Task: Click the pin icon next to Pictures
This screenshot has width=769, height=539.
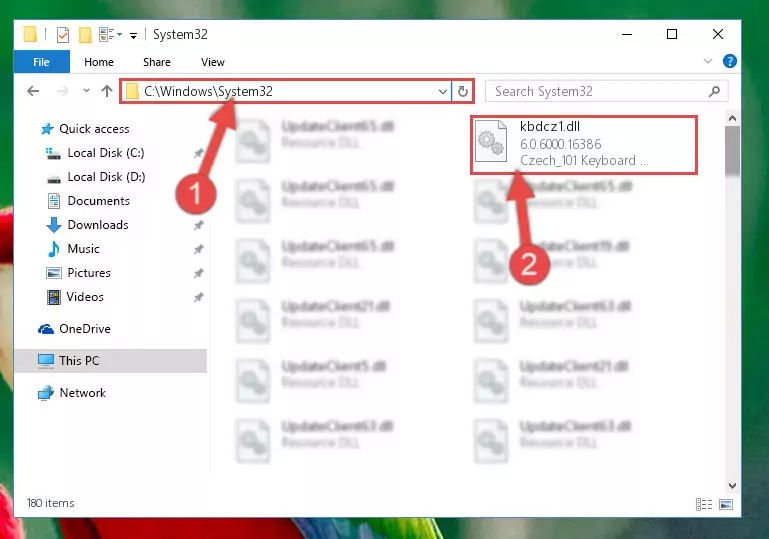Action: click(198, 273)
